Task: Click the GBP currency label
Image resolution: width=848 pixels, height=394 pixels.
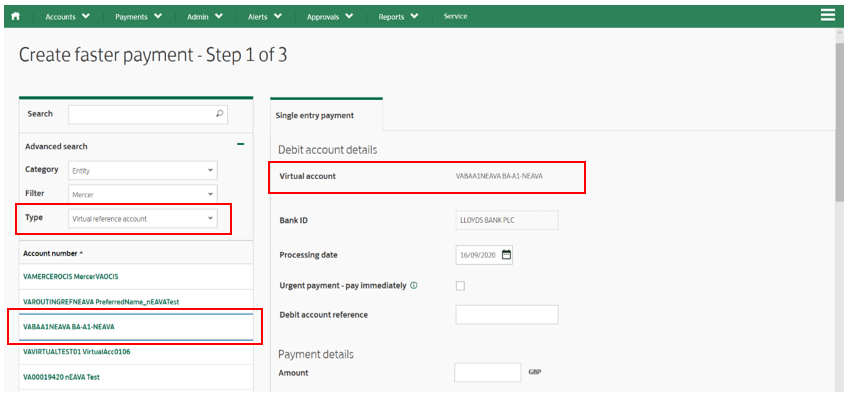Action: point(534,372)
